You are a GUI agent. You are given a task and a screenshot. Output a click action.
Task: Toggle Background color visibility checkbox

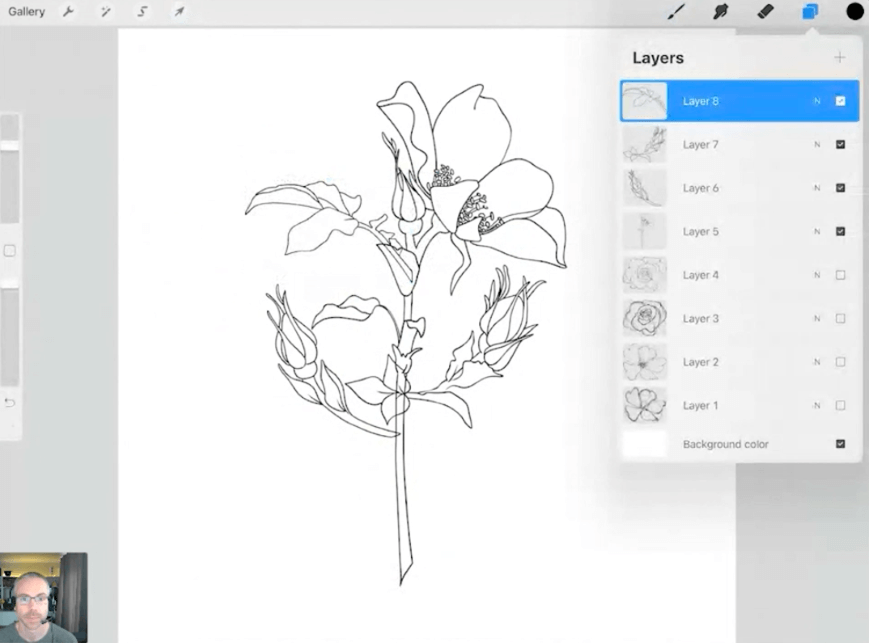(x=840, y=443)
